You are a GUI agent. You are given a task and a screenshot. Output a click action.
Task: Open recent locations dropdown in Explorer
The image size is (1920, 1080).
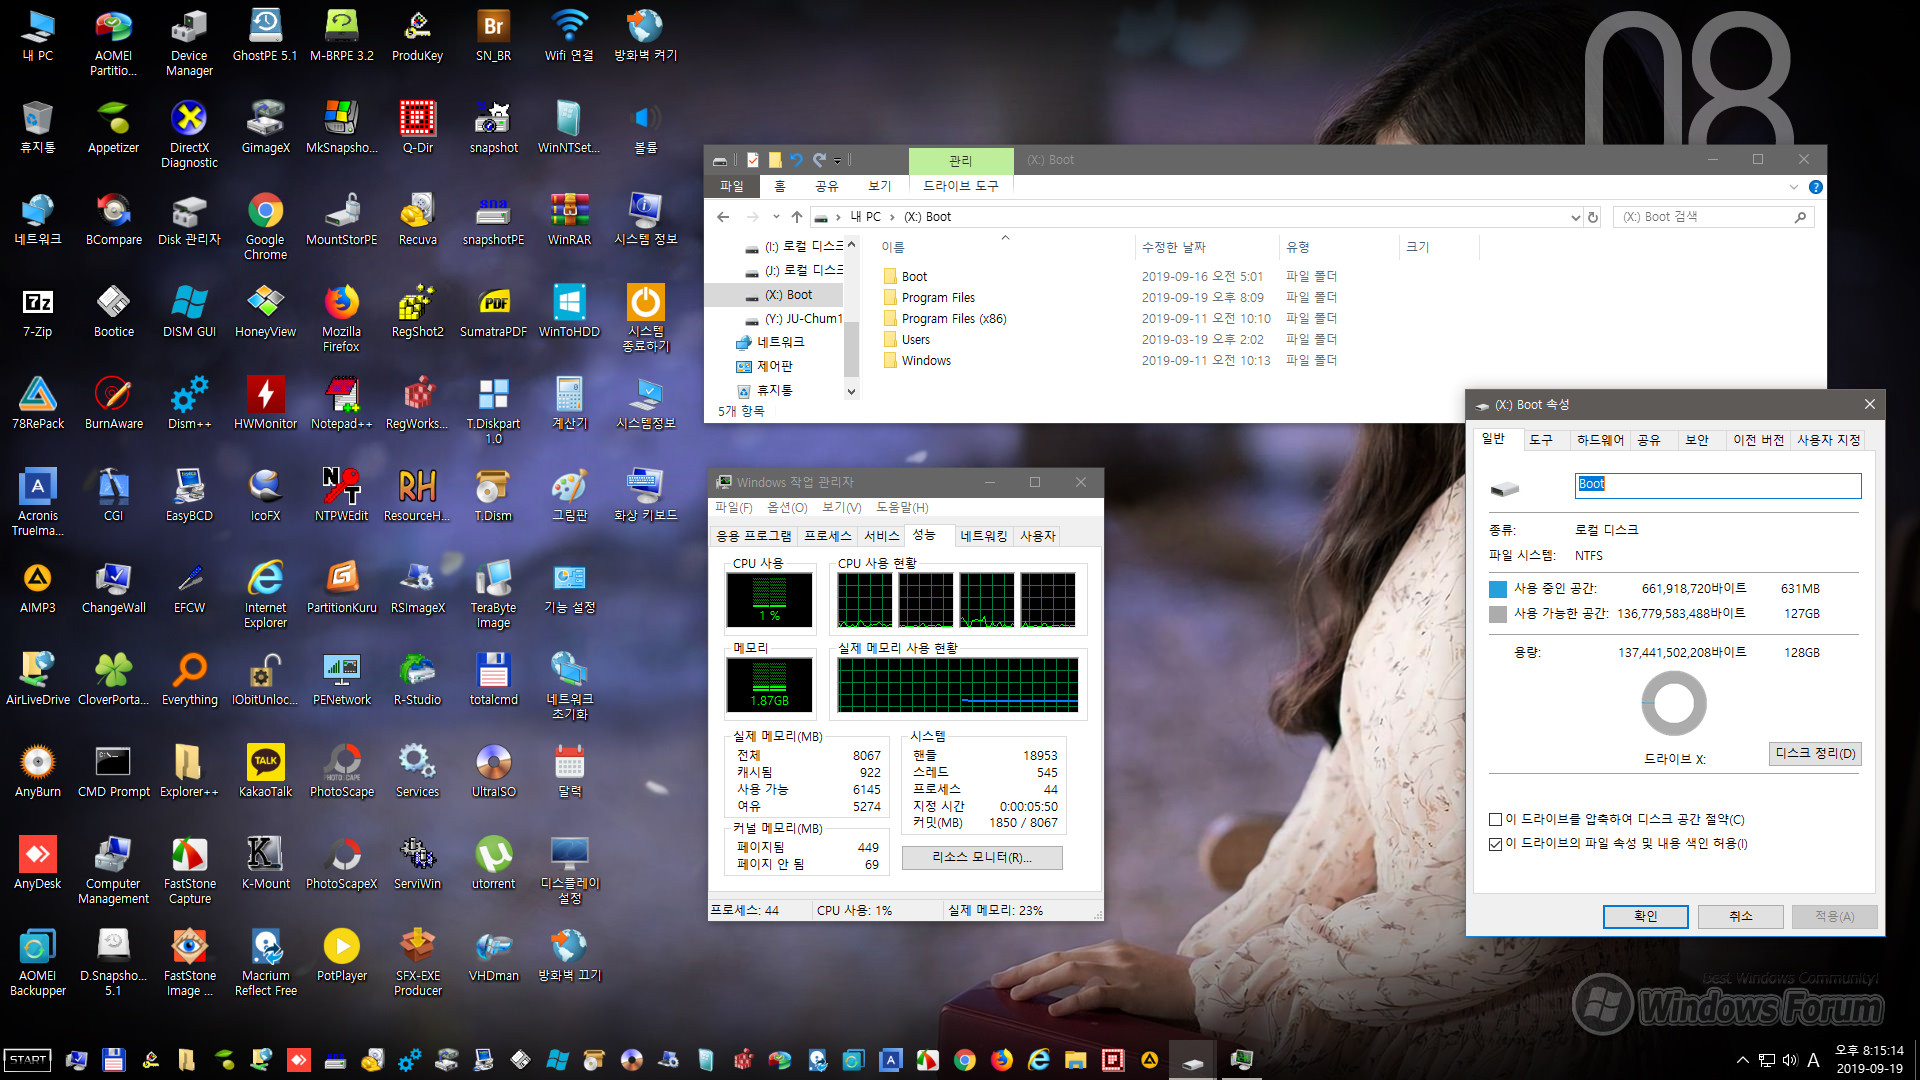pos(775,217)
